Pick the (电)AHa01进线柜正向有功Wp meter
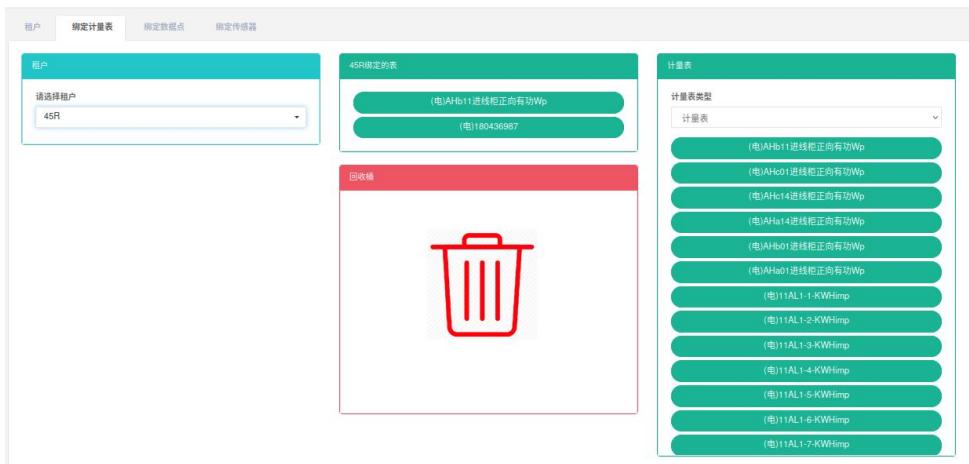969x464 pixels. click(806, 271)
